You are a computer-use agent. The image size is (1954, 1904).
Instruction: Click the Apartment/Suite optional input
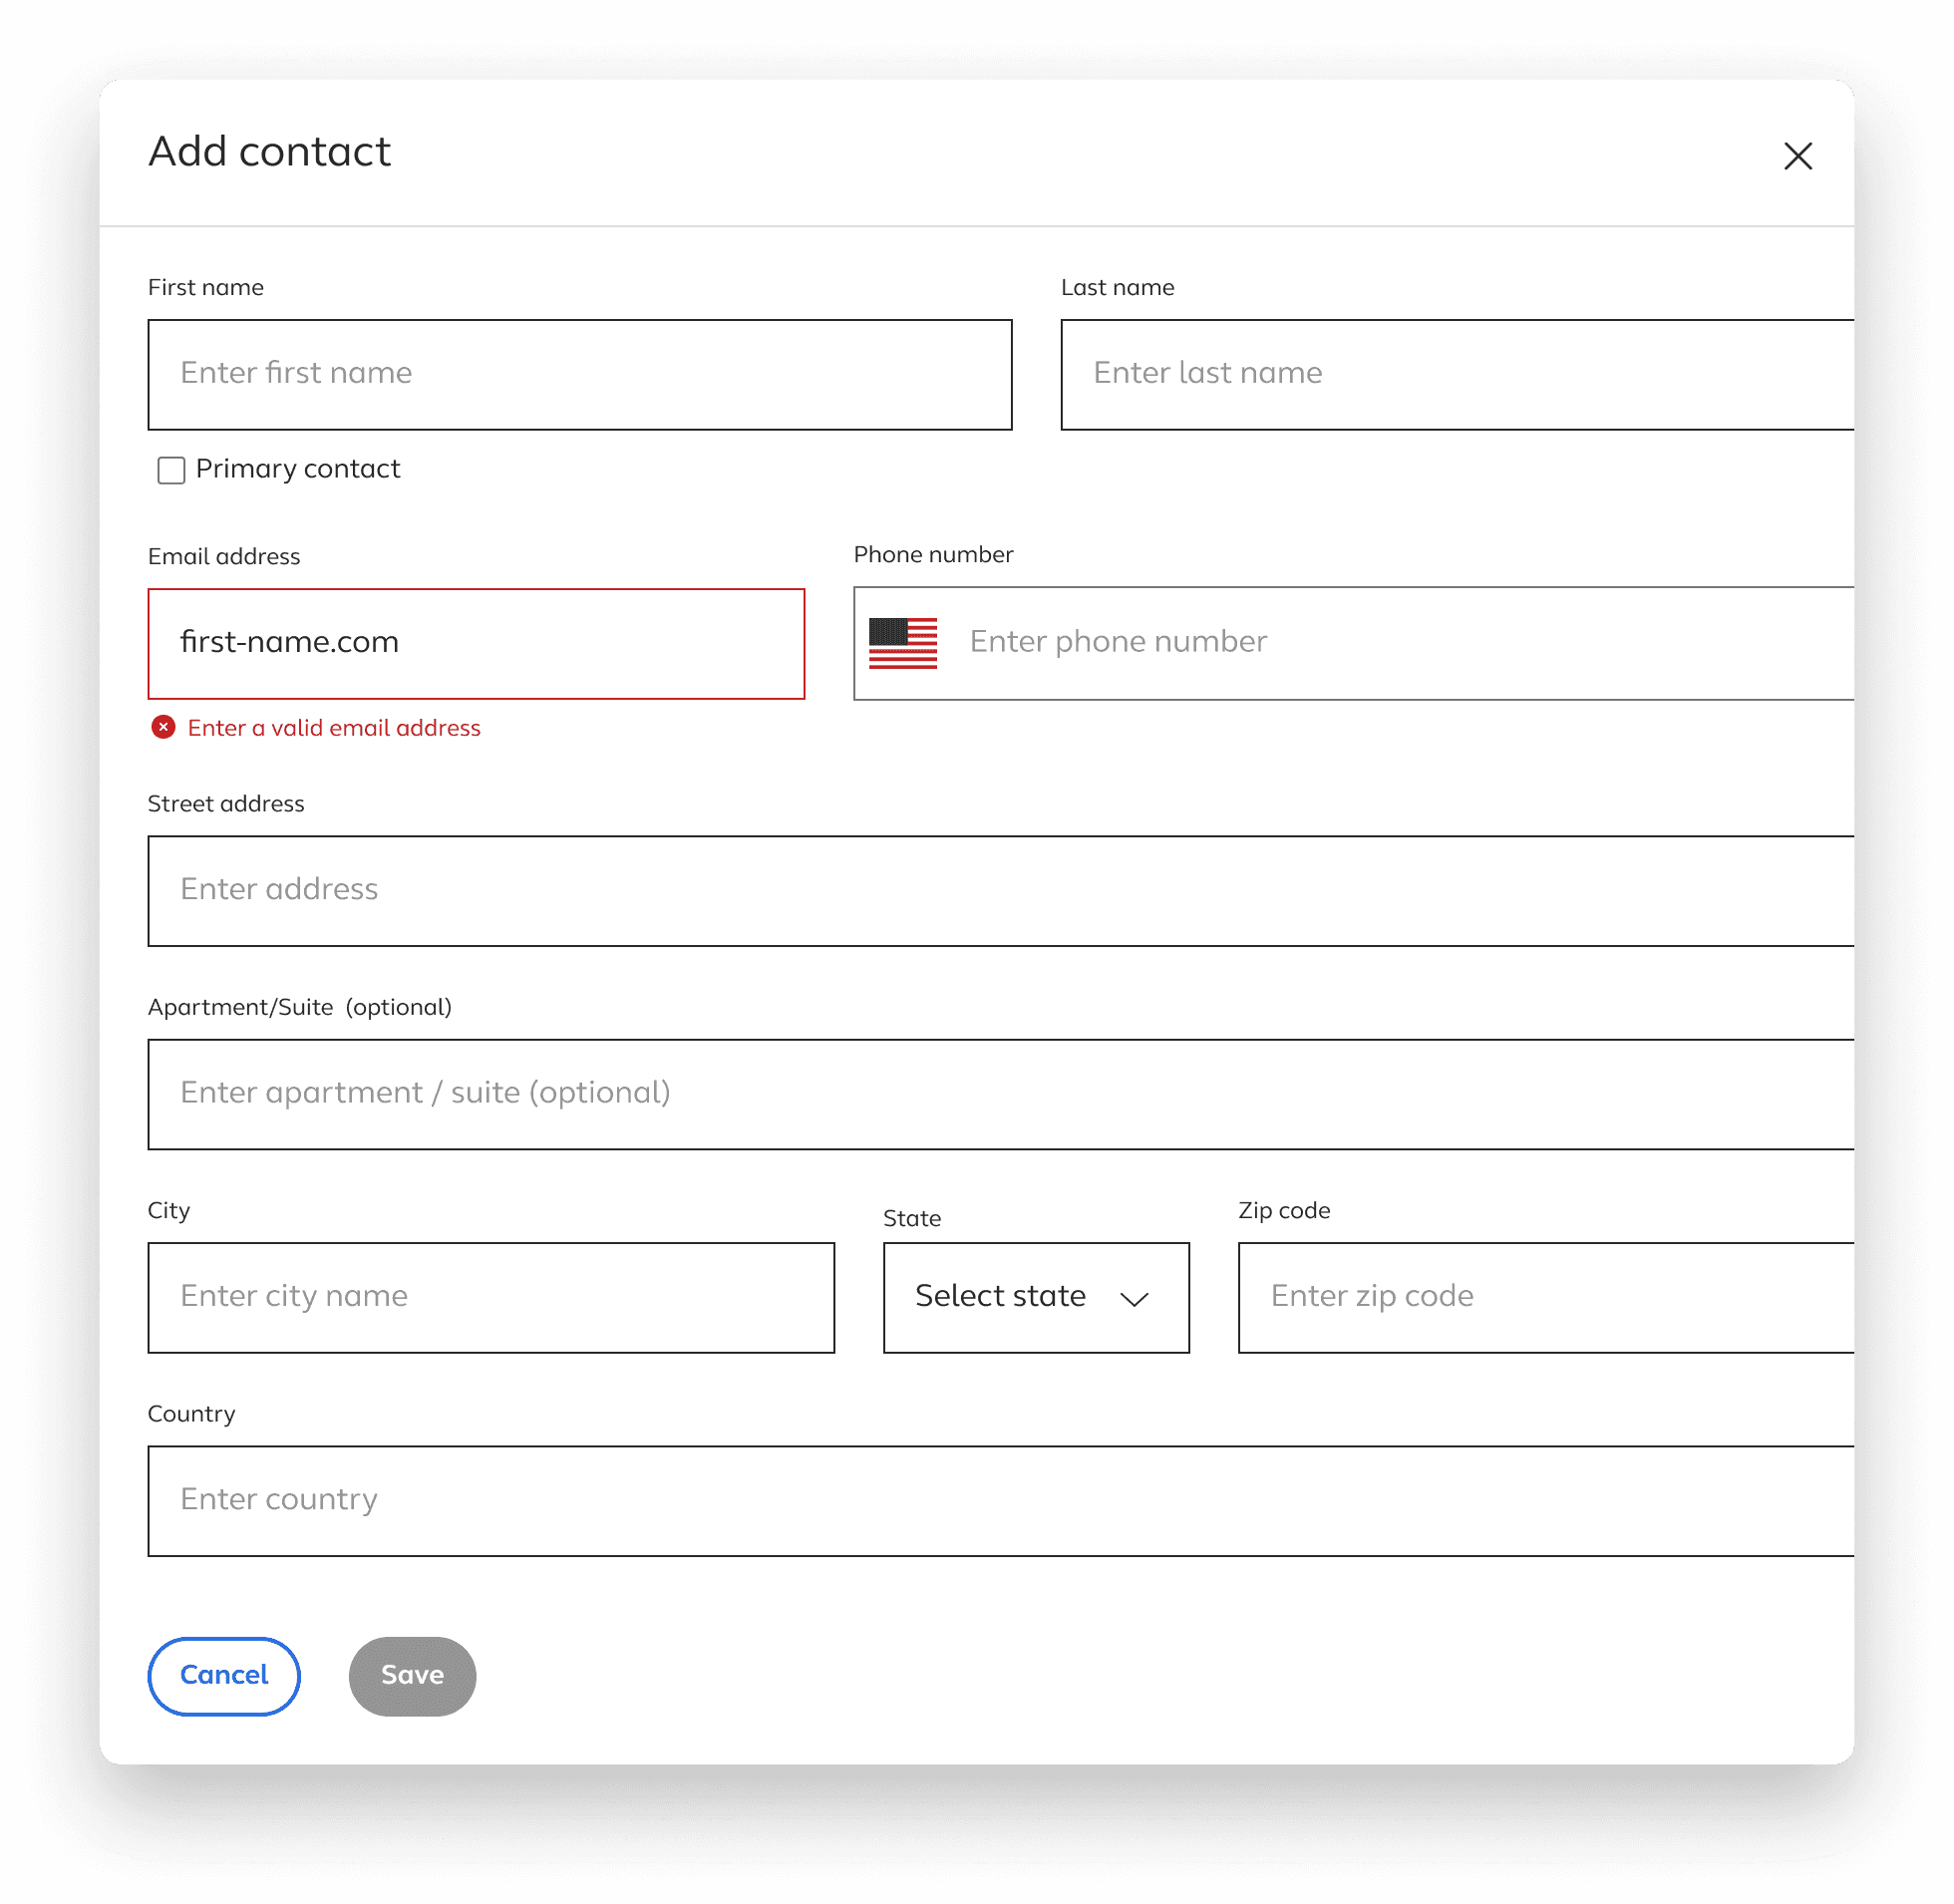(1000, 1094)
